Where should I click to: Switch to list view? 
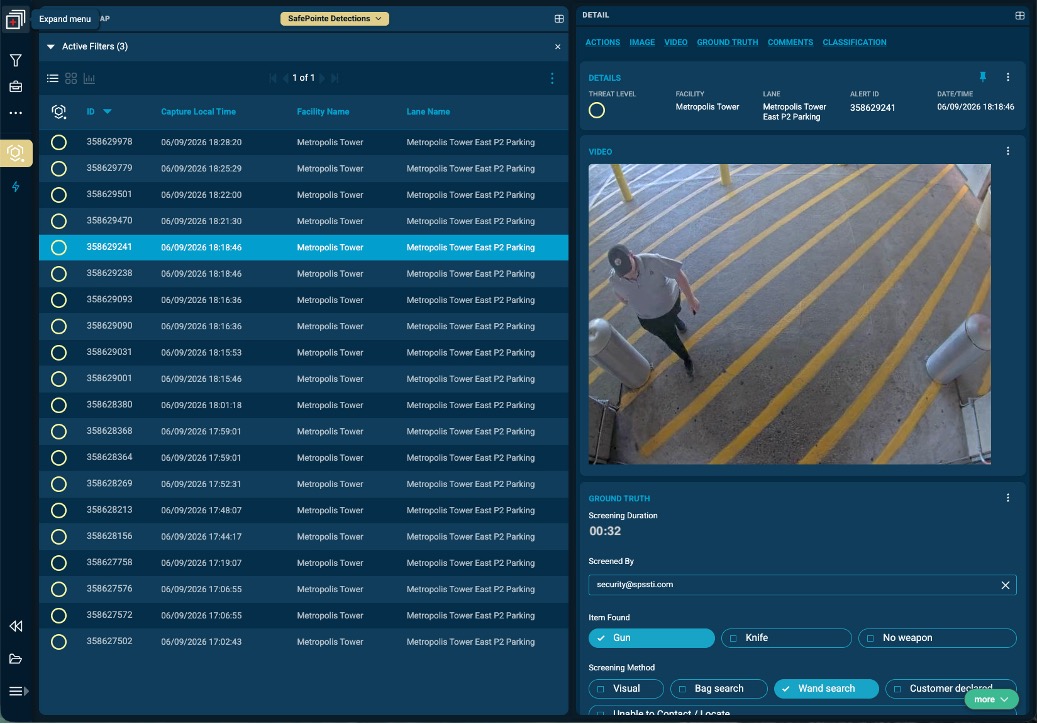tap(52, 78)
